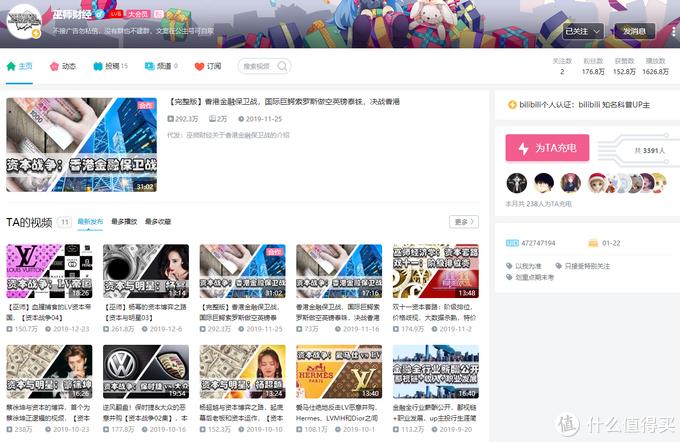Click the birthday cake icon next to 01-22
Screen dimensions: 680x442
coord(593,243)
